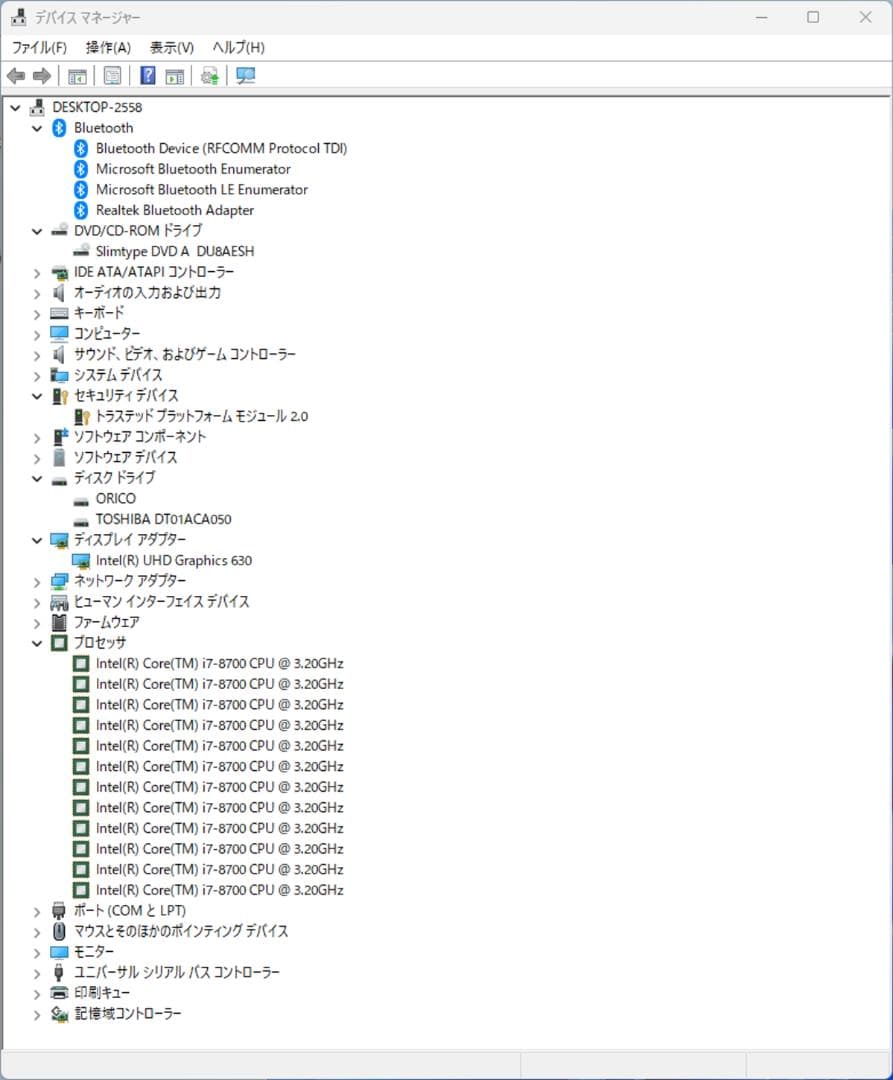The height and width of the screenshot is (1080, 893).
Task: Click the Show/Hide Action Pane toolbar icon
Action: pos(176,76)
